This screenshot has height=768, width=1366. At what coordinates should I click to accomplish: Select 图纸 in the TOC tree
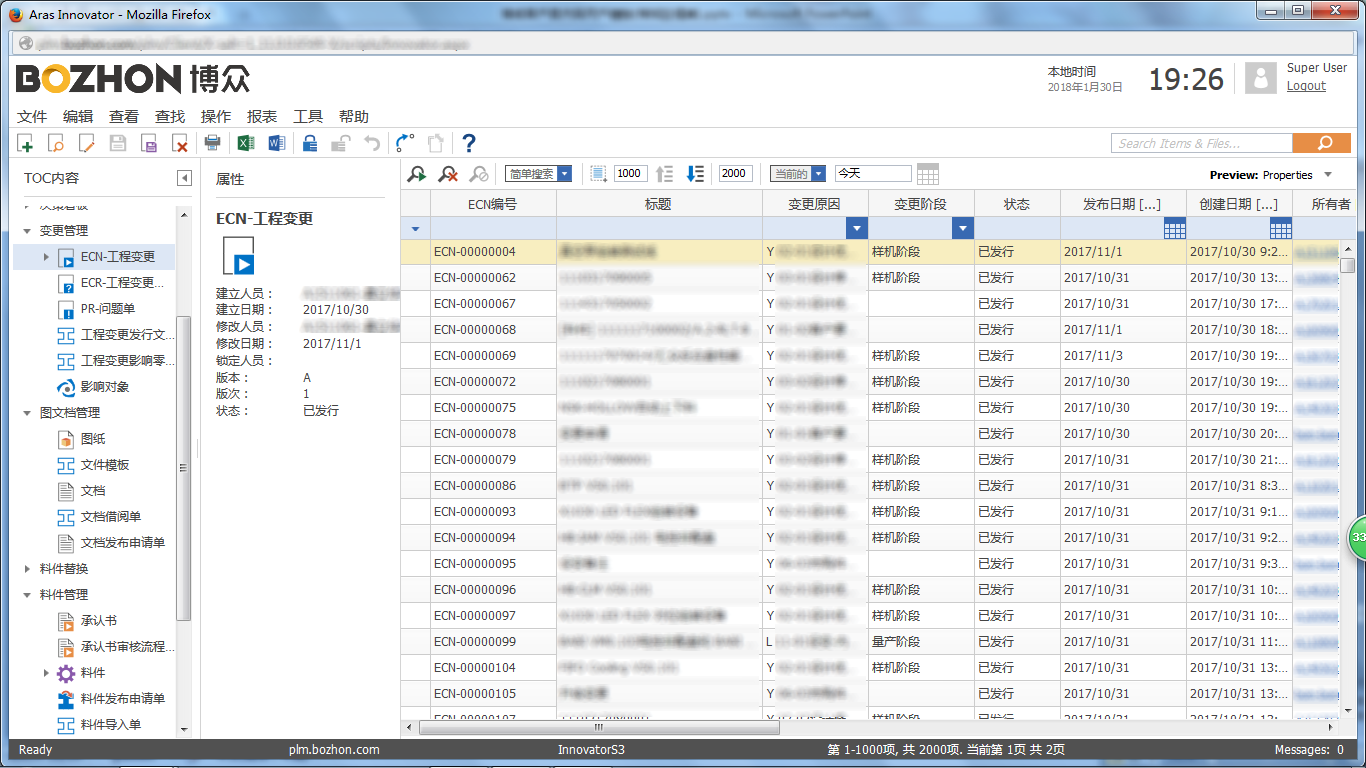point(93,439)
